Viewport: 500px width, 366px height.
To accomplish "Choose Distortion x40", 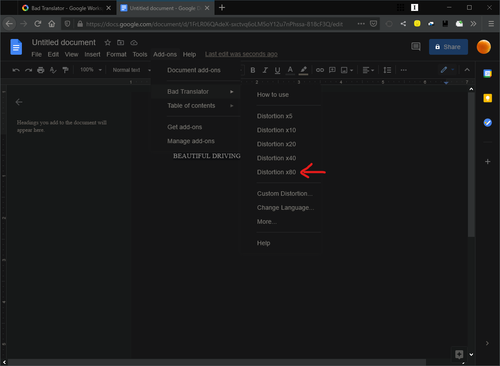I will [281, 158].
